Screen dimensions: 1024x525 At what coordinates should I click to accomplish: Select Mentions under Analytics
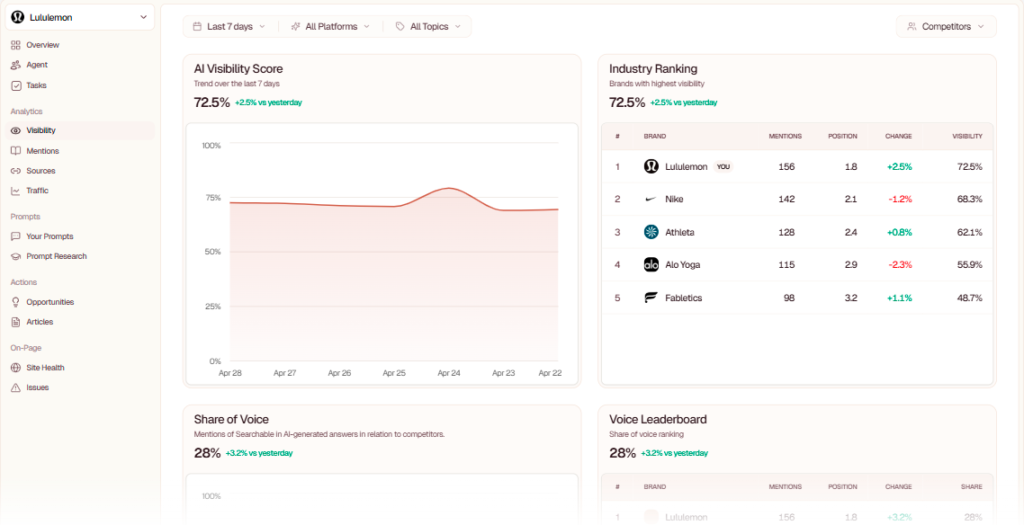tap(42, 151)
